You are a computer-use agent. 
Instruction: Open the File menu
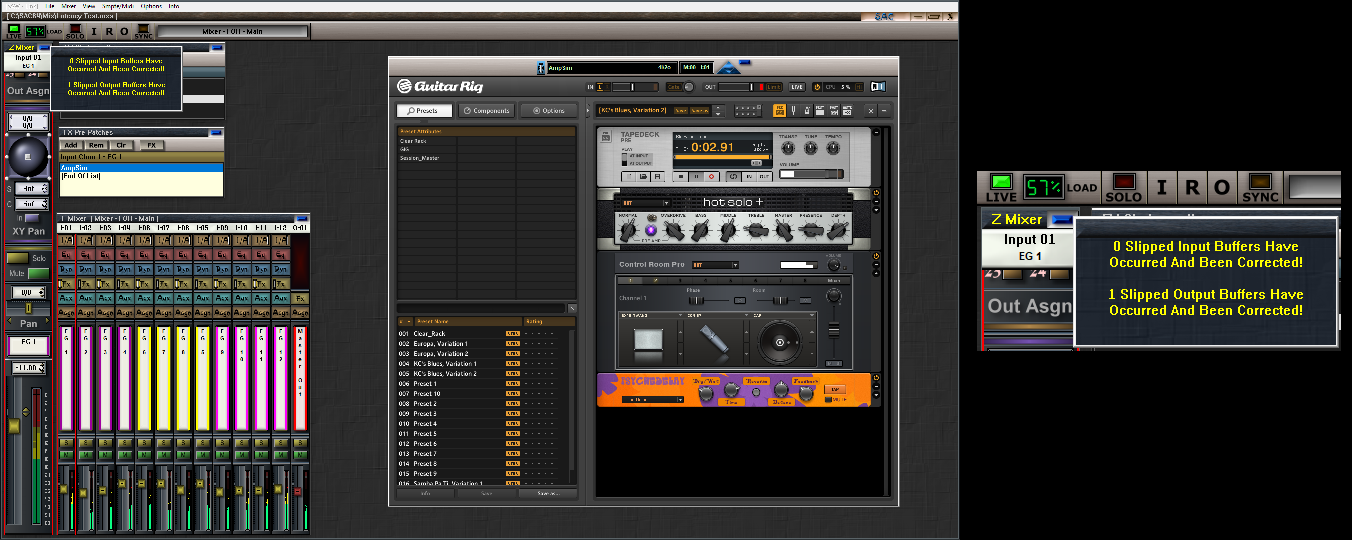[x=50, y=6]
